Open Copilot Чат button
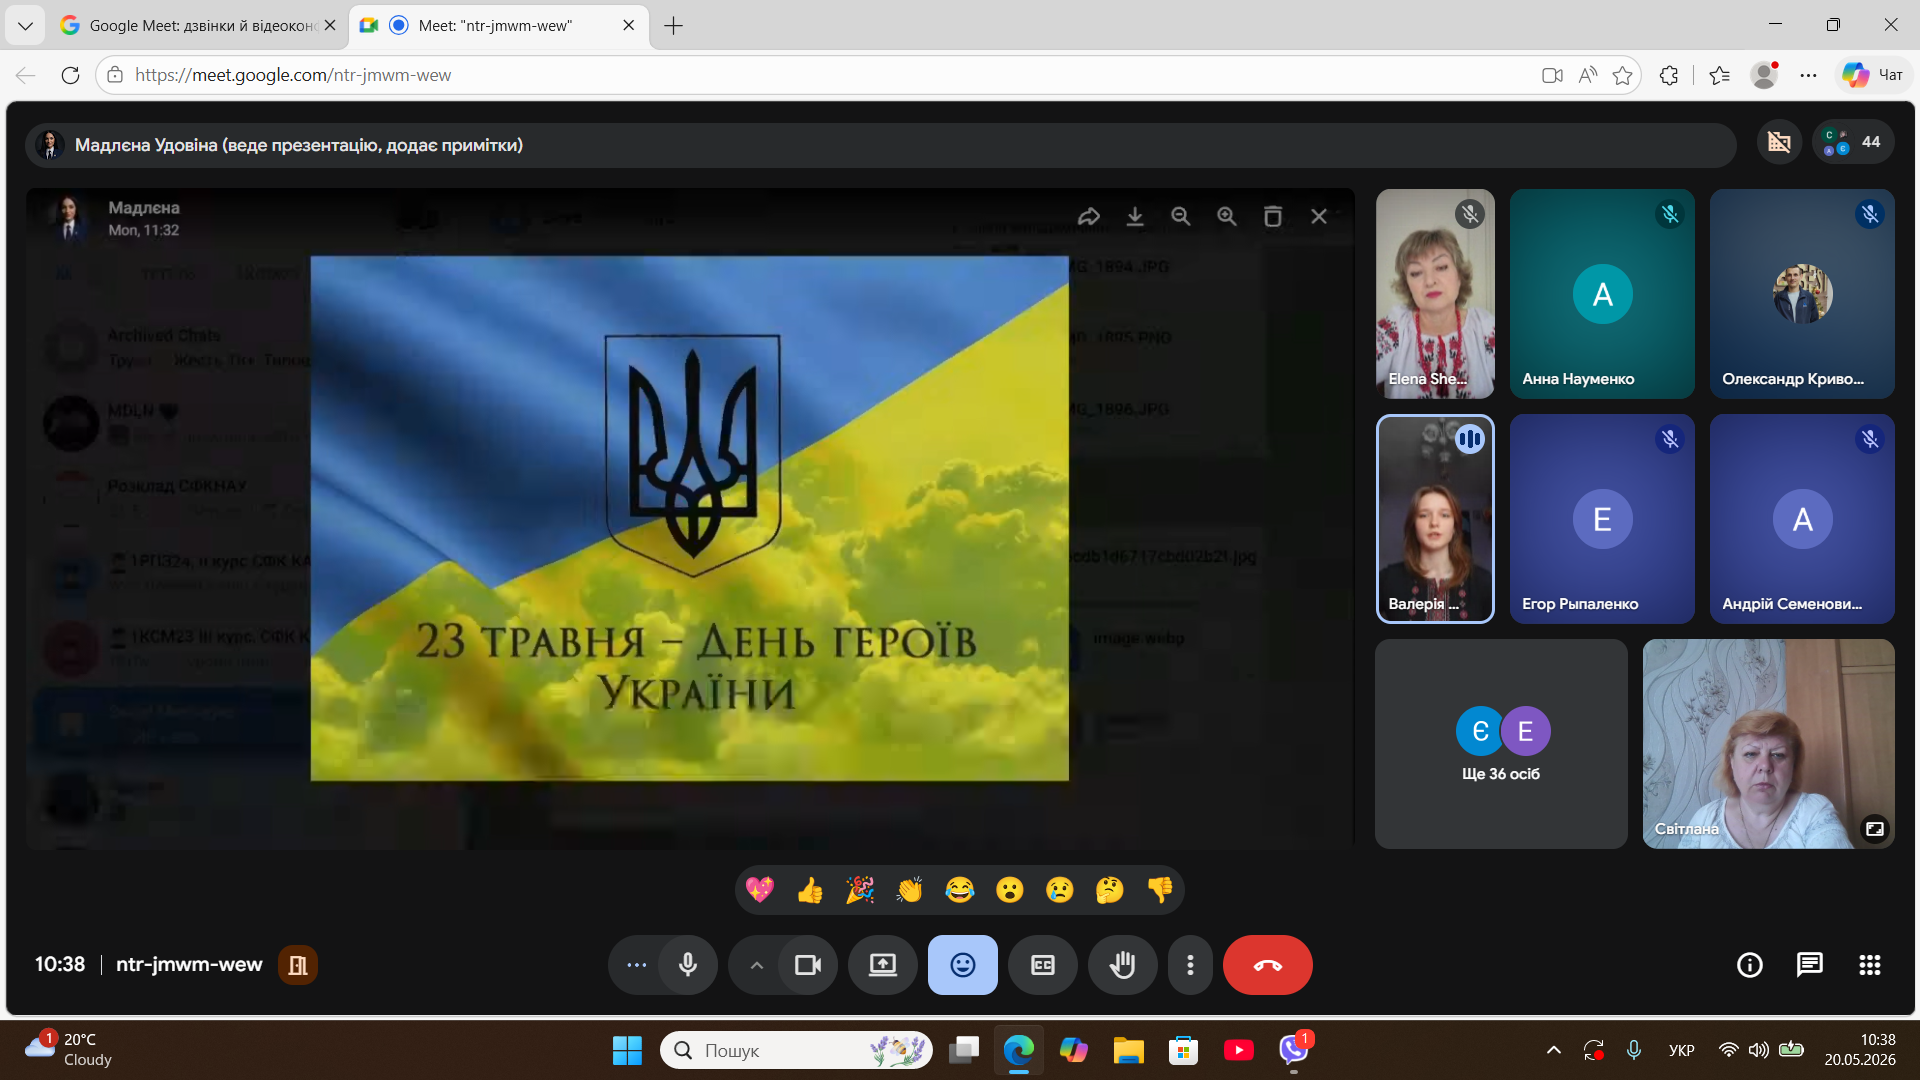This screenshot has height=1080, width=1920. click(x=1874, y=75)
